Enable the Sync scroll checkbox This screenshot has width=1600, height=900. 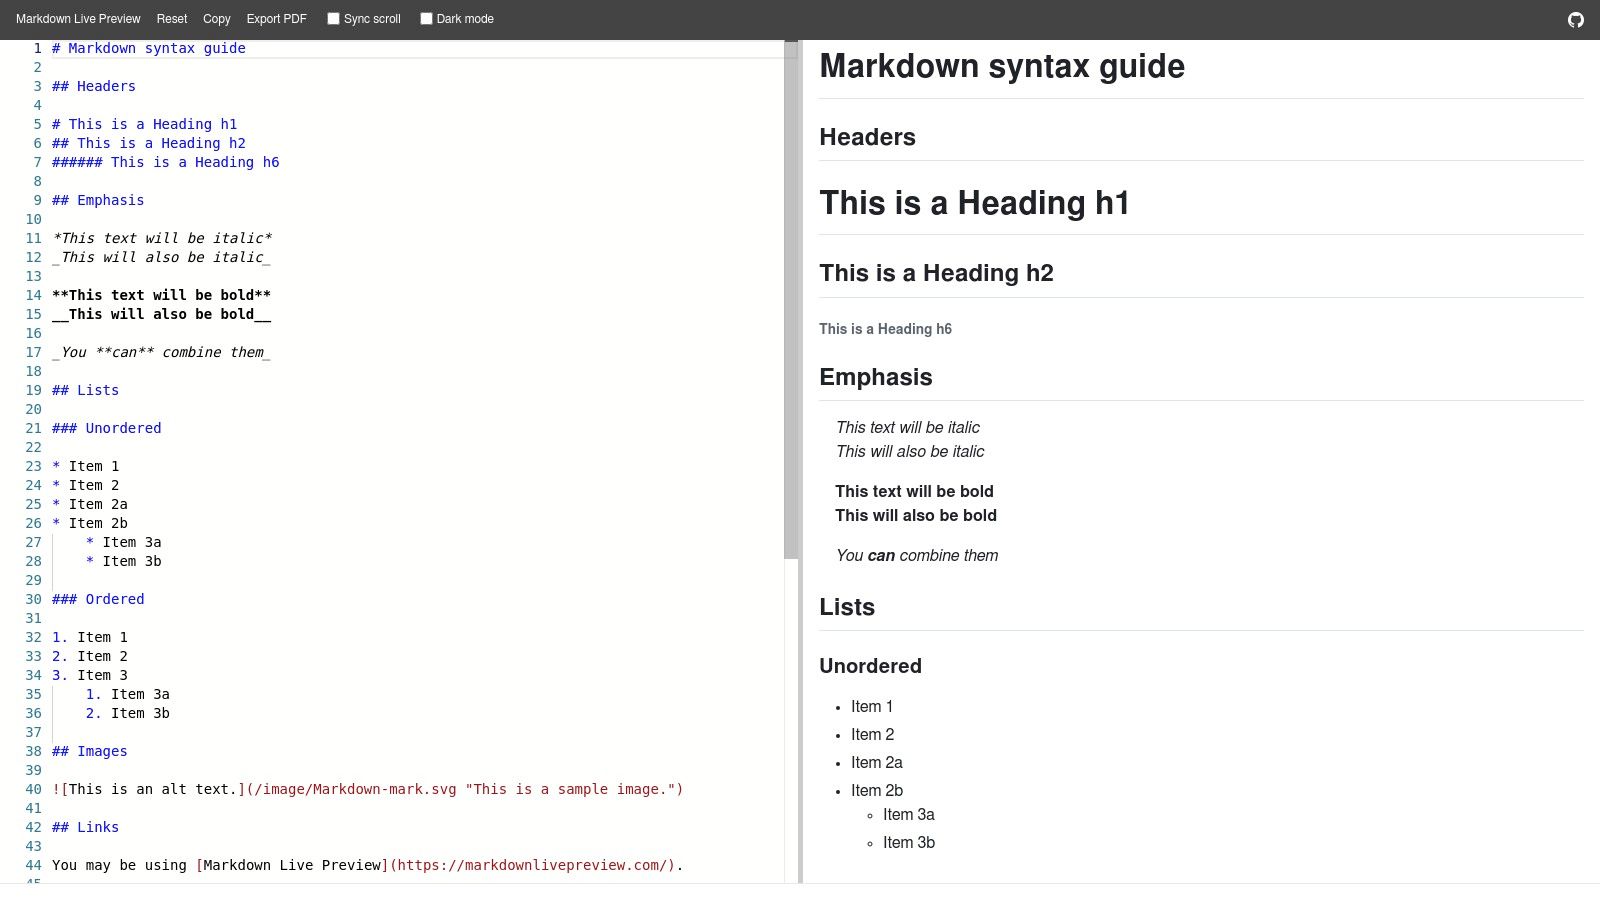click(332, 18)
